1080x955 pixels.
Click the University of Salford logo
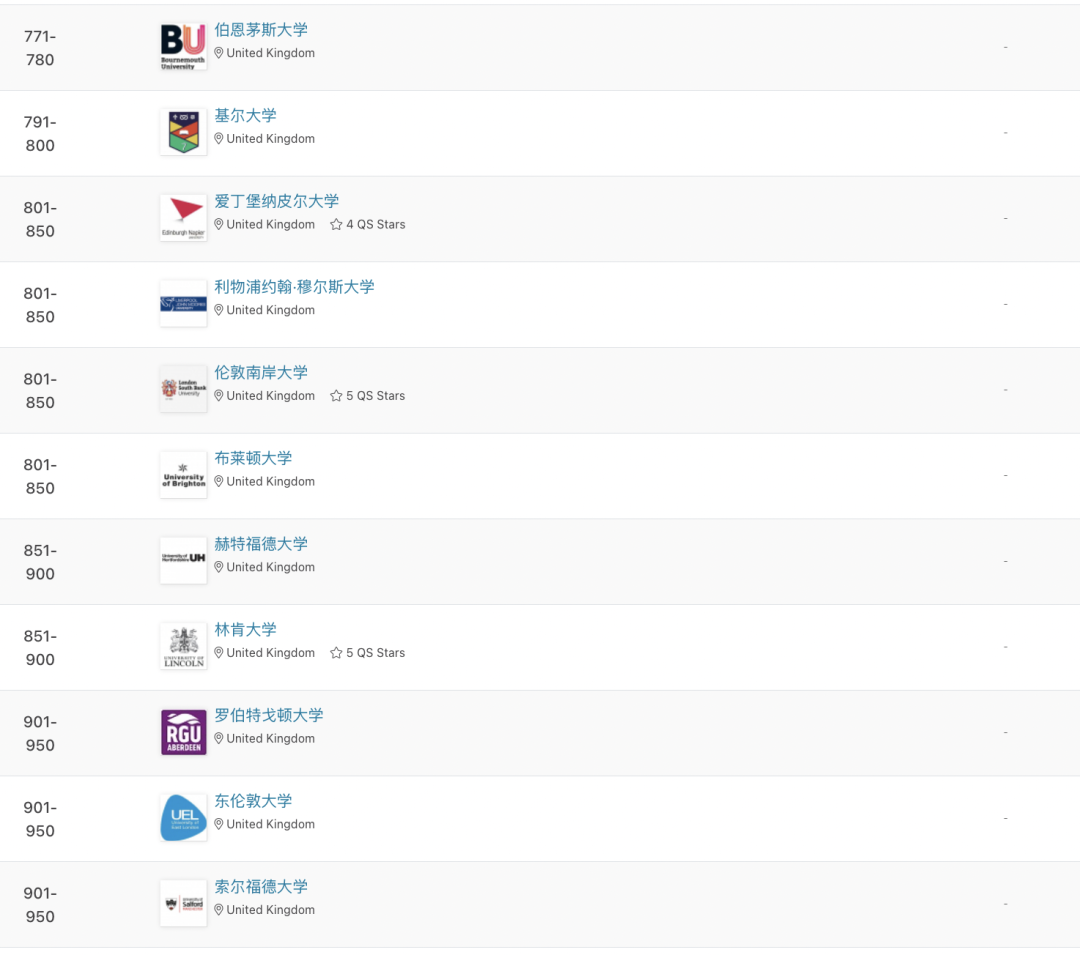click(183, 904)
